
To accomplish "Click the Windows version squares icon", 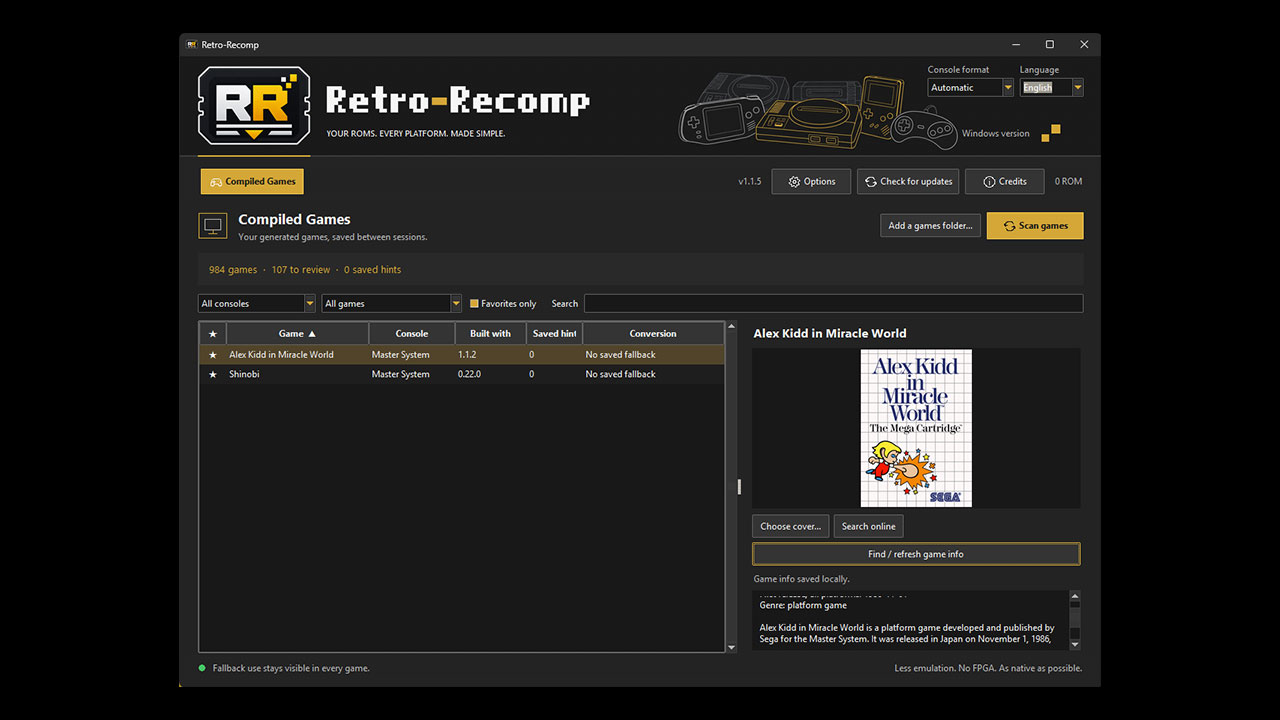I will pyautogui.click(x=1050, y=133).
